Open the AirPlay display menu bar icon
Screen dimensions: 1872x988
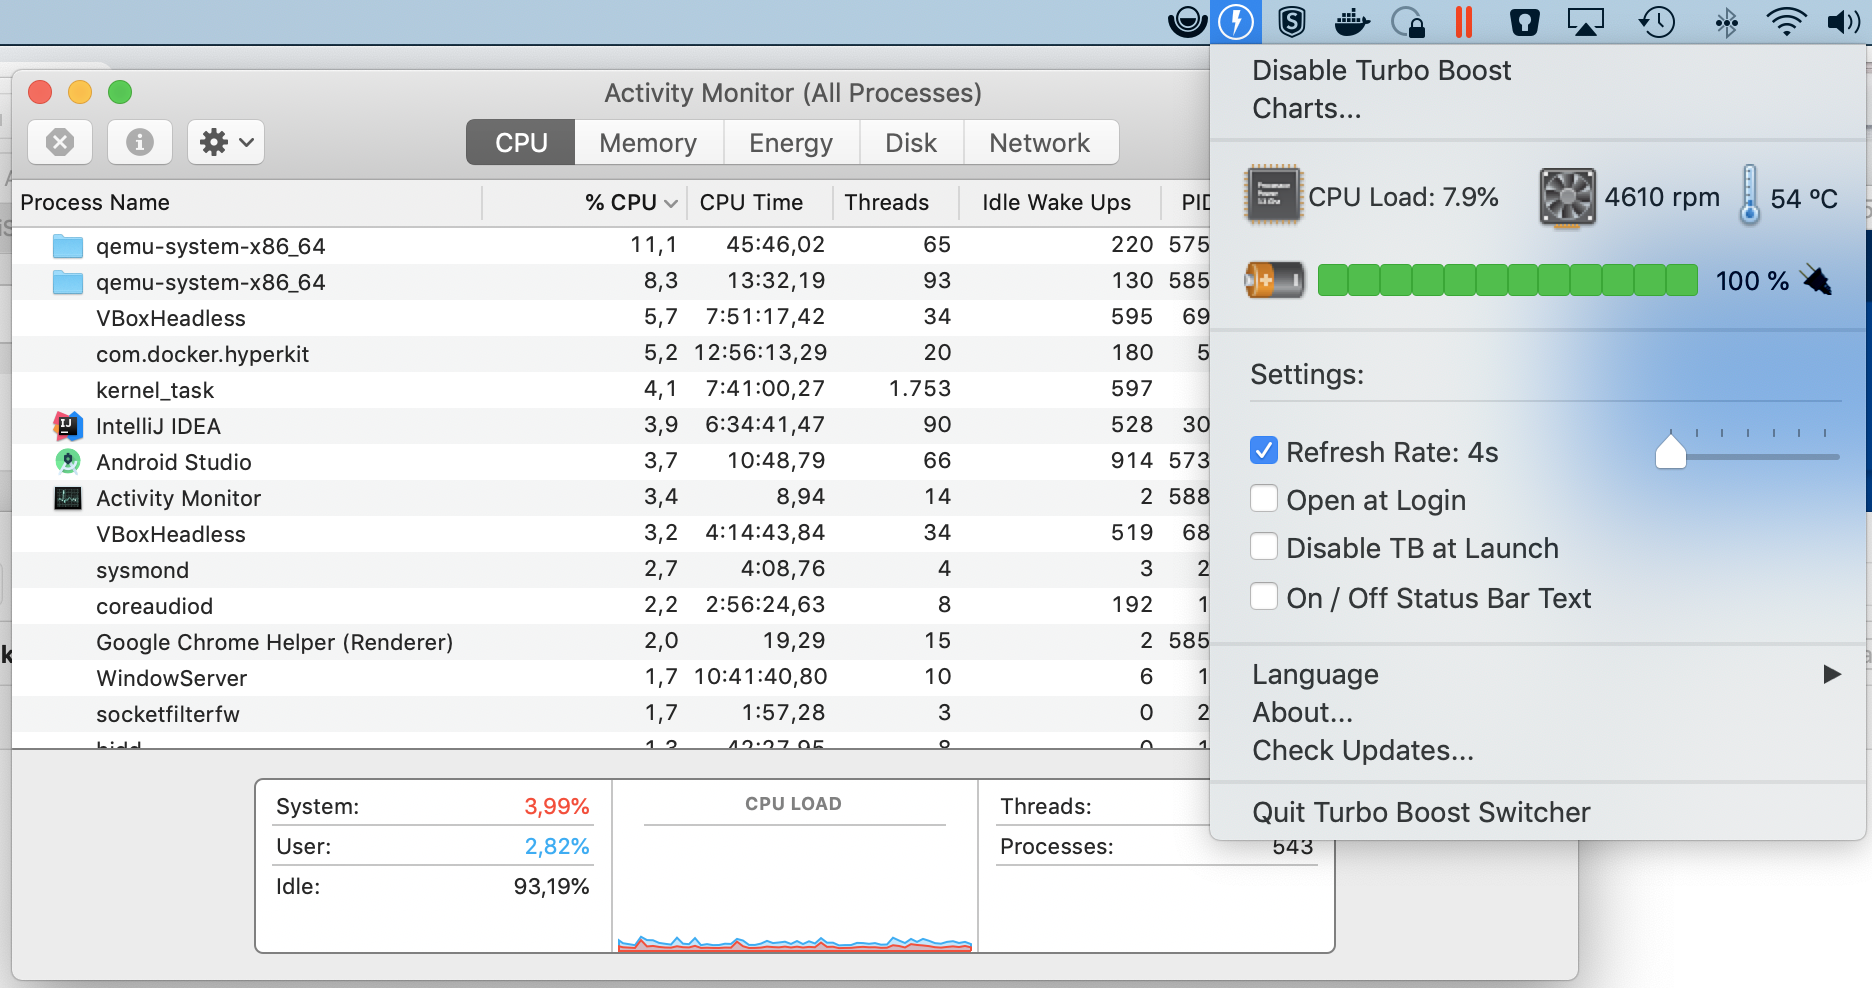tap(1586, 22)
